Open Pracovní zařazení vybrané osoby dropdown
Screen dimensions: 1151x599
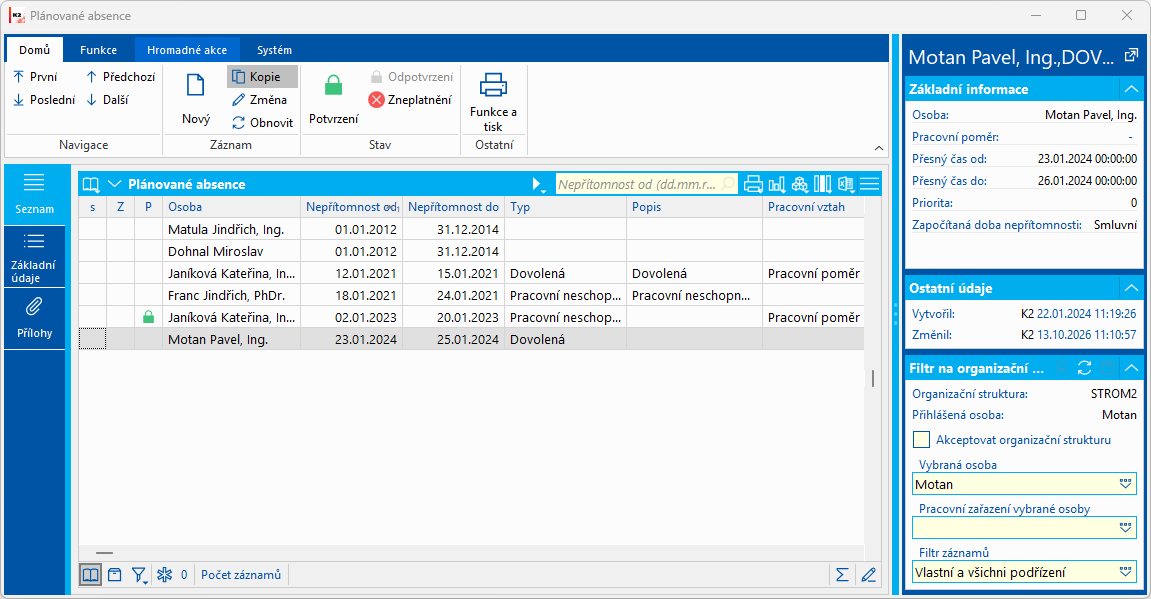click(1125, 528)
